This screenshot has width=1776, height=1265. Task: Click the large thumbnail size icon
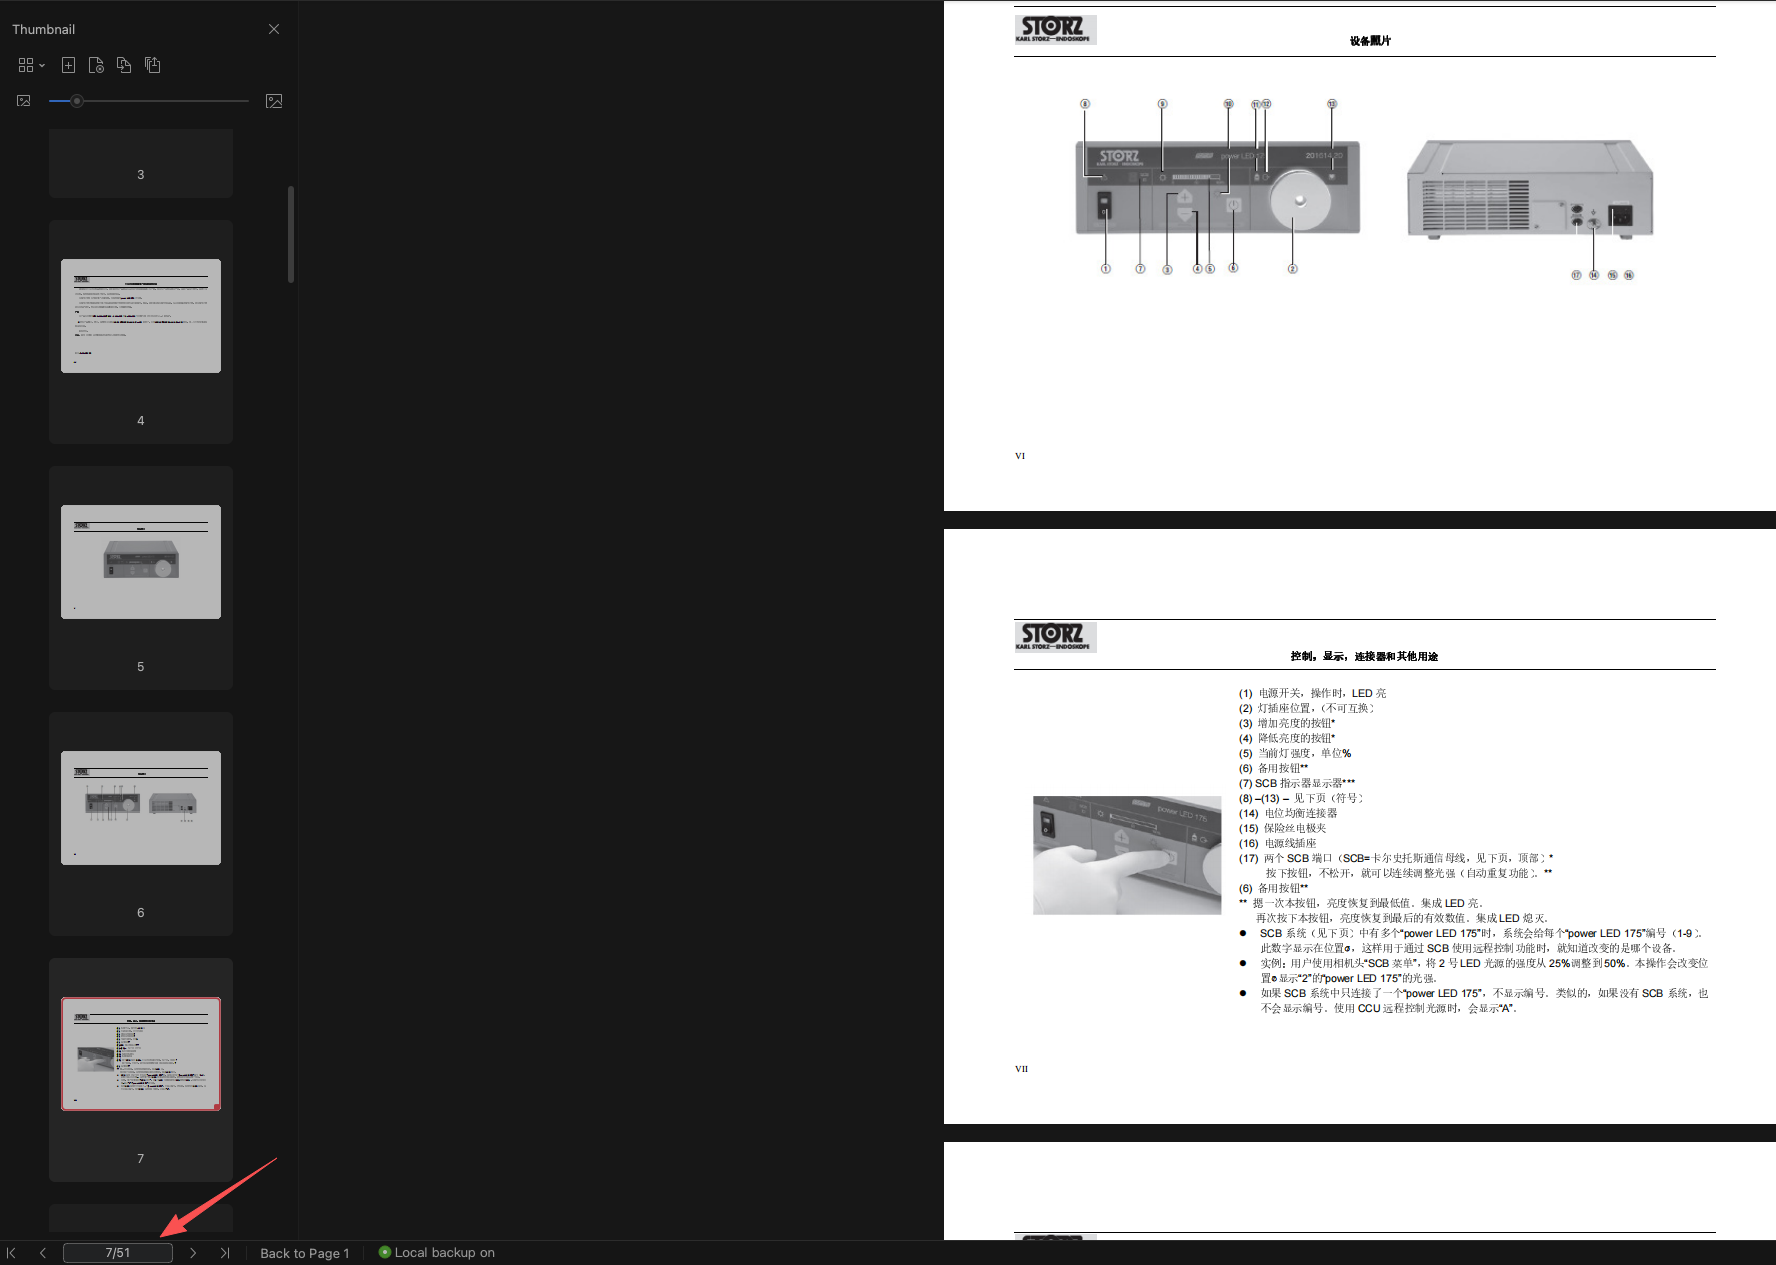click(274, 101)
